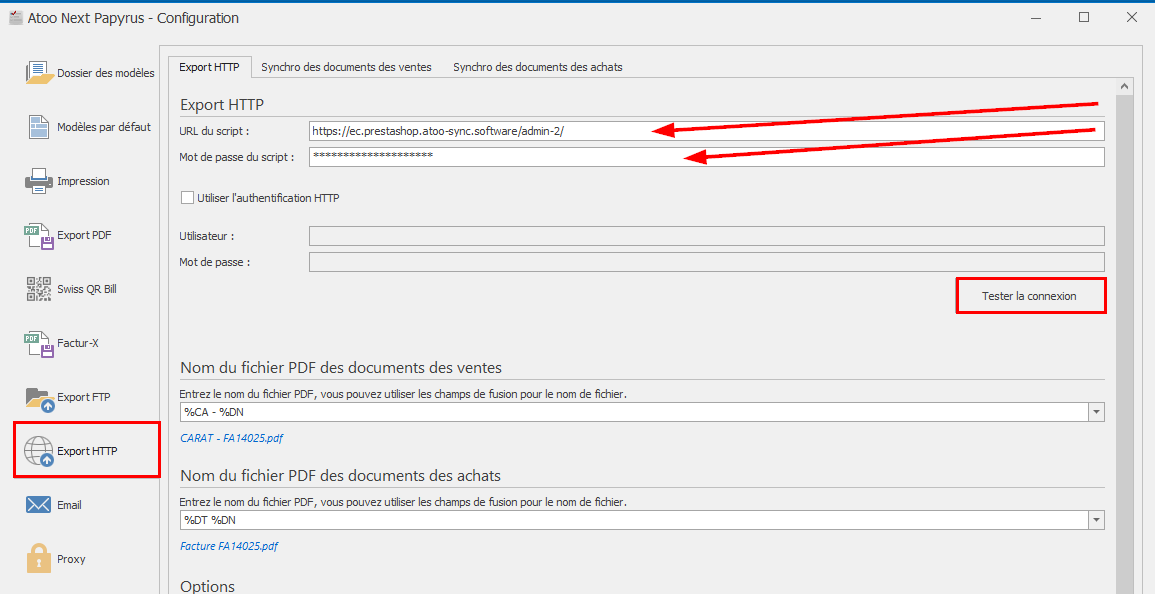
Task: Expand the purchases PDF file name dropdown
Action: pyautogui.click(x=1096, y=521)
